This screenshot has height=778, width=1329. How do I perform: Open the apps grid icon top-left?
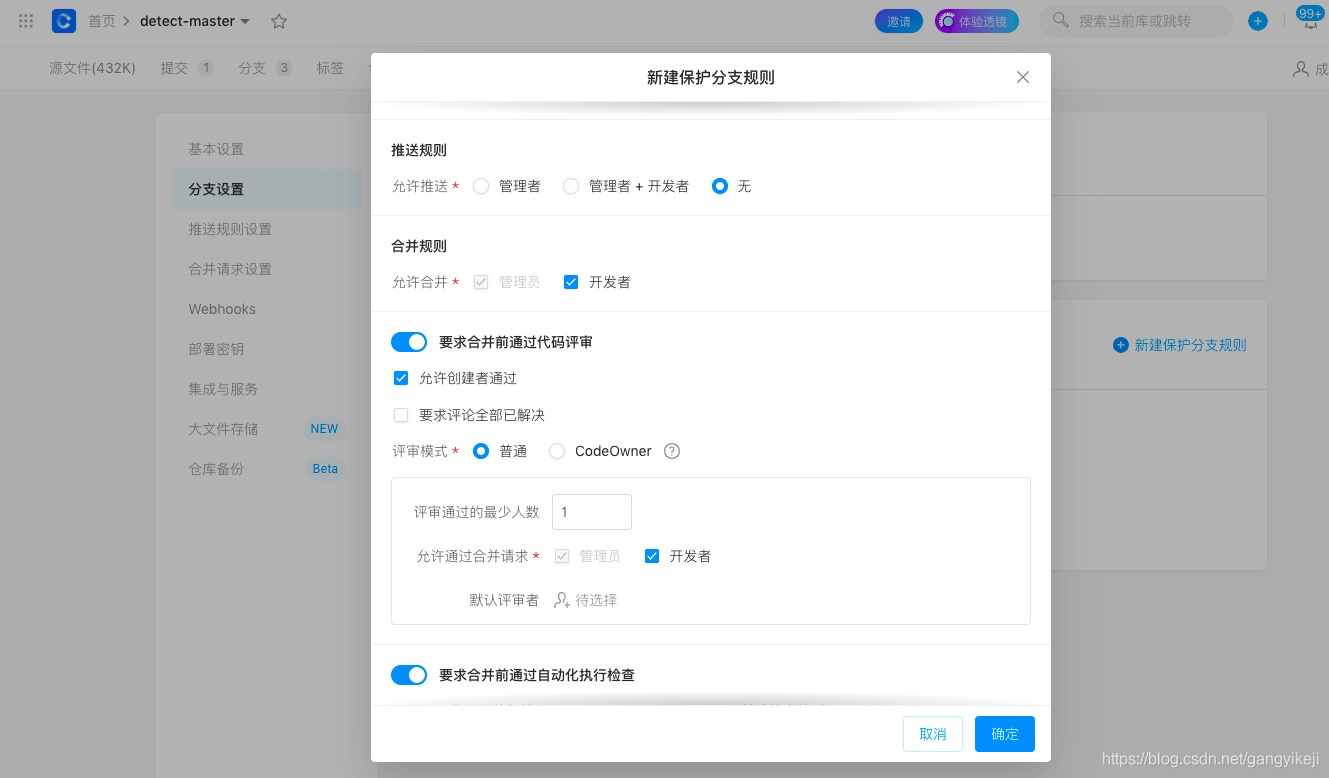click(24, 21)
